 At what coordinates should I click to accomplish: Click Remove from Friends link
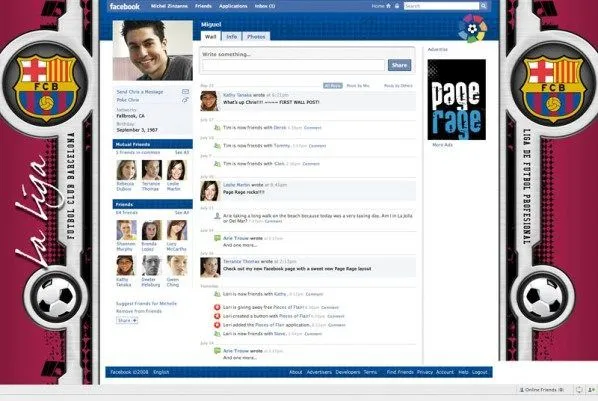(x=139, y=311)
